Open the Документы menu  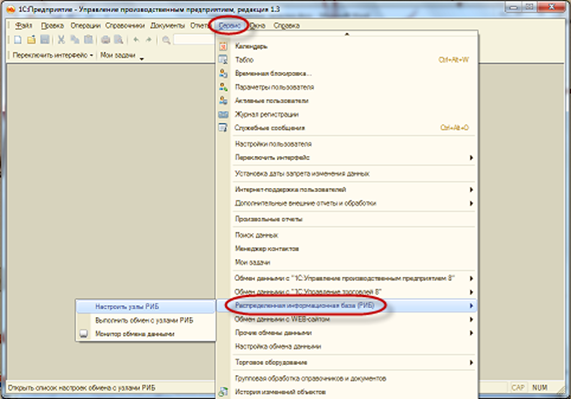click(168, 25)
